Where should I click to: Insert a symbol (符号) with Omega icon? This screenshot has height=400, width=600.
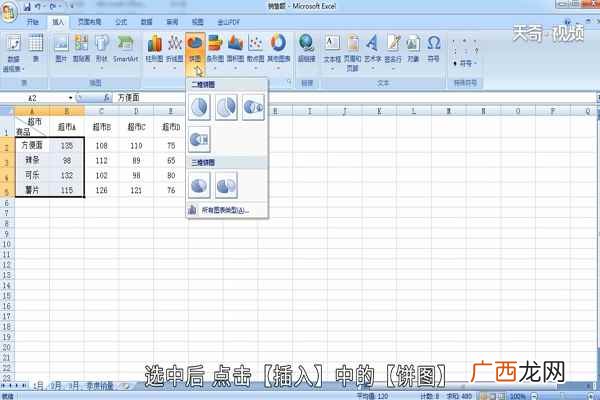(x=433, y=49)
